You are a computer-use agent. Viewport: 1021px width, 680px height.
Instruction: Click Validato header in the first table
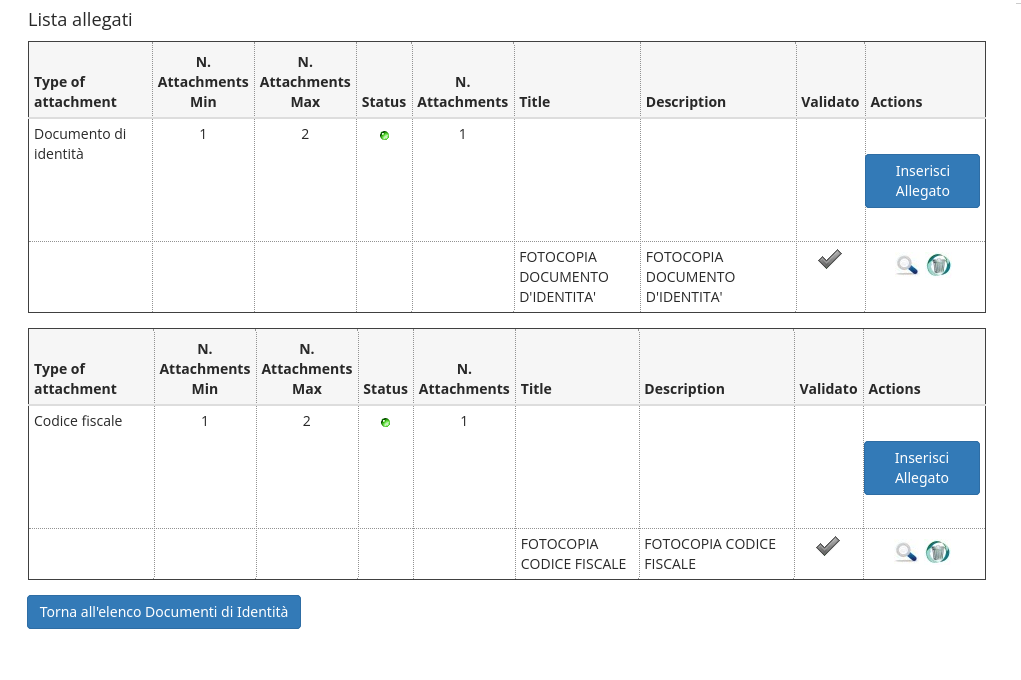point(830,102)
